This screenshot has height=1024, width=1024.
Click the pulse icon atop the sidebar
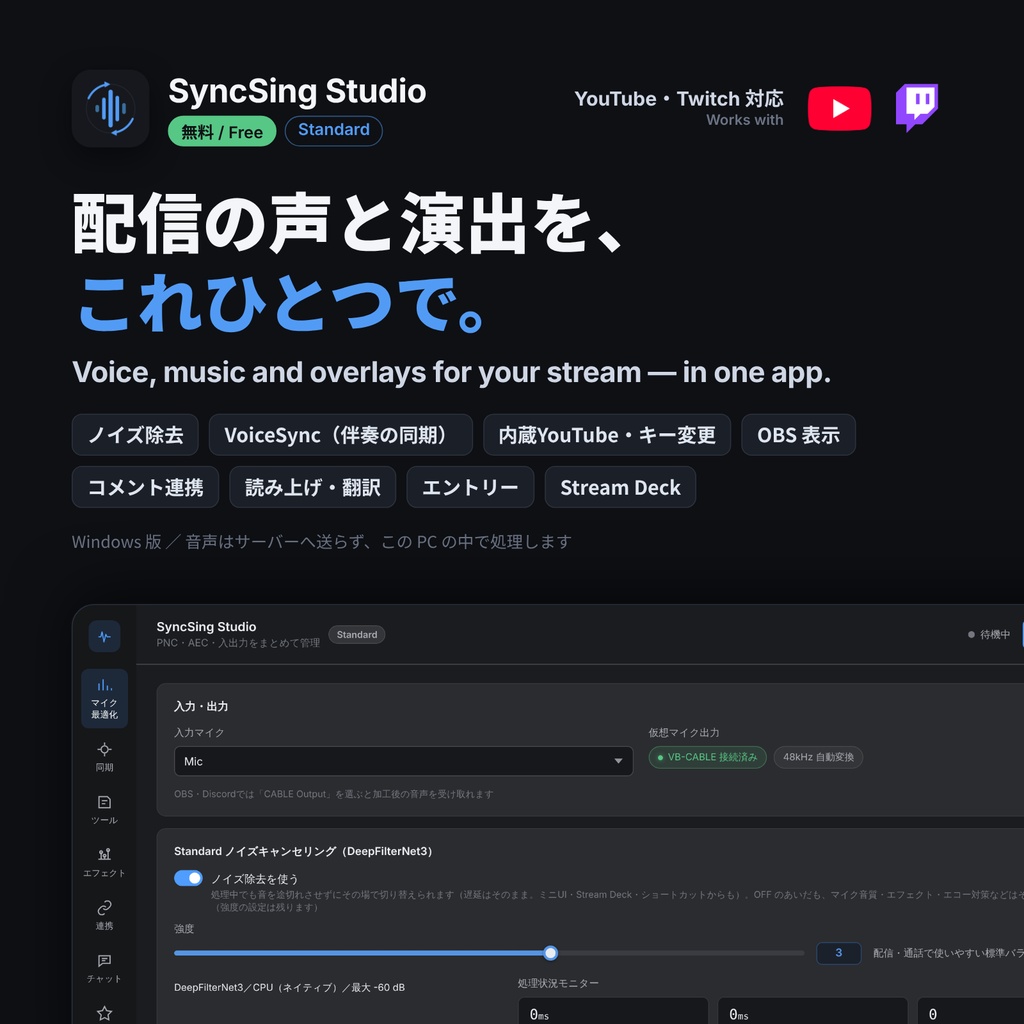104,636
